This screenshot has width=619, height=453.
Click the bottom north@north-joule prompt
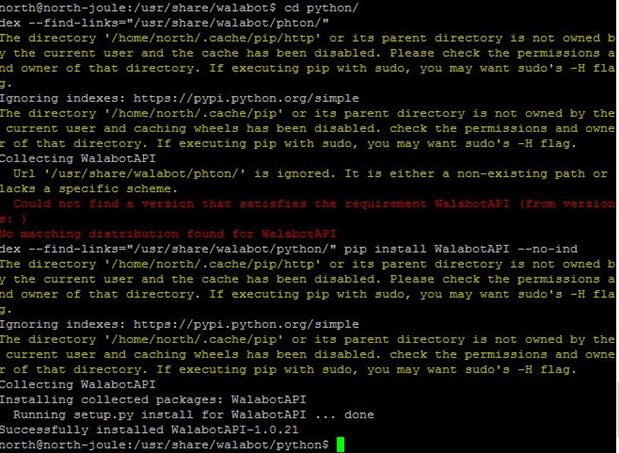click(164, 445)
